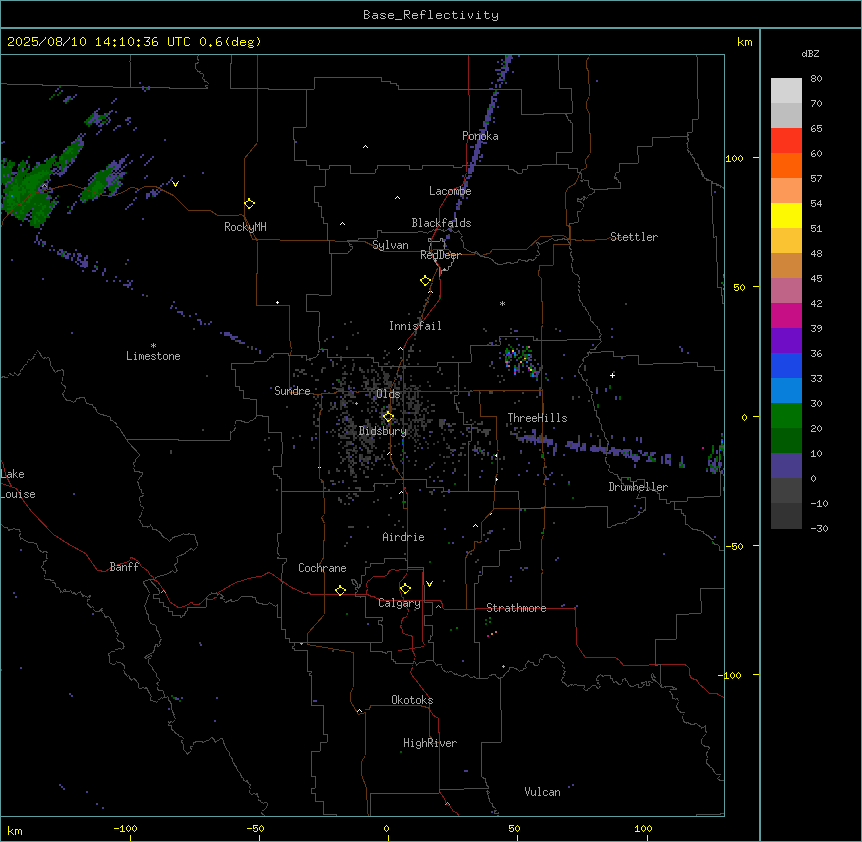The height and width of the screenshot is (842, 862).
Task: Click the purple 10 dBZ legend swatch
Action: (x=786, y=466)
